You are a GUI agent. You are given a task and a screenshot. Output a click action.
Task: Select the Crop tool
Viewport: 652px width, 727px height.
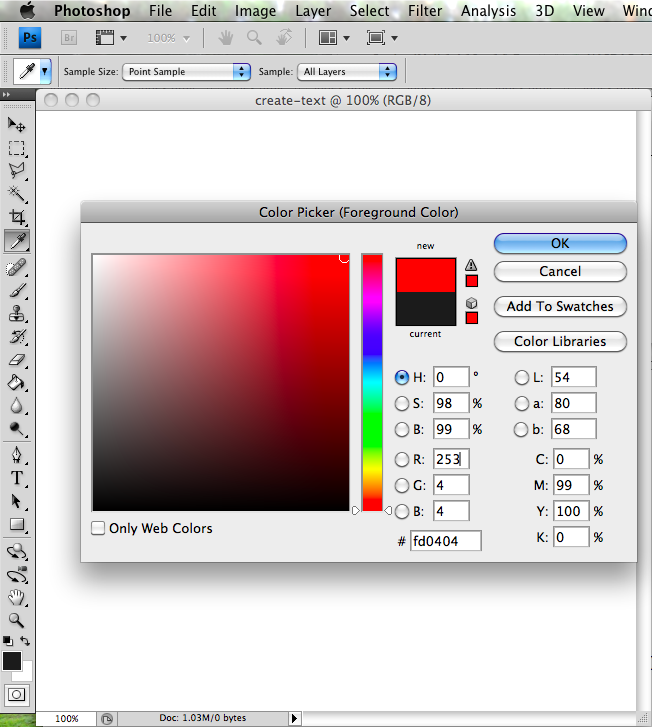coord(17,217)
